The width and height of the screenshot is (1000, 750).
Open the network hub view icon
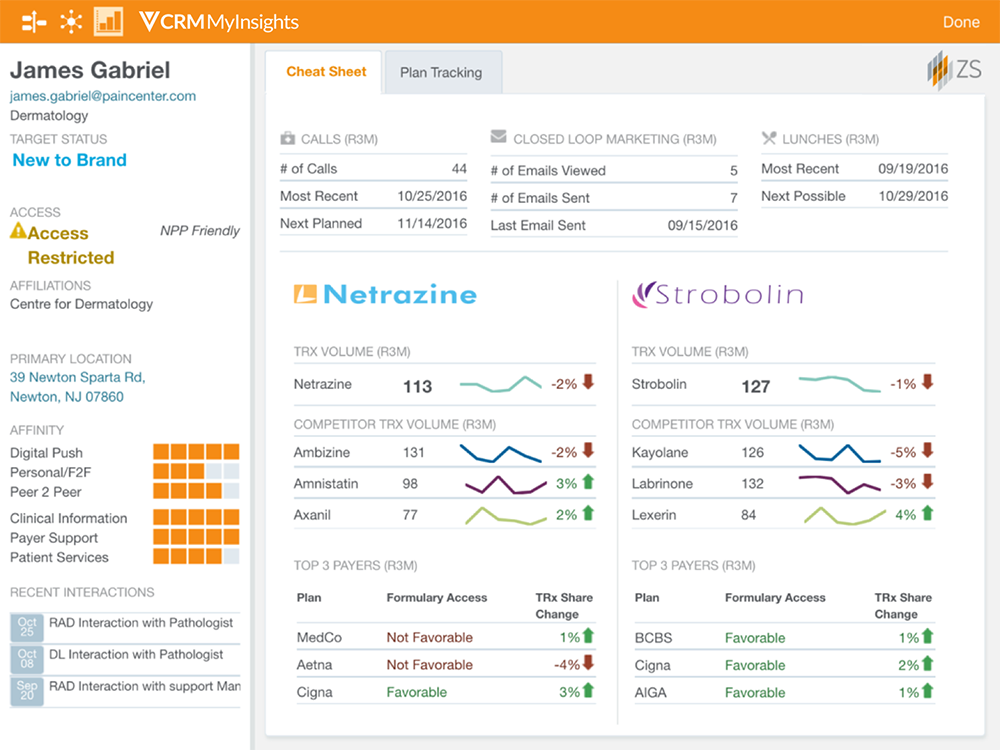(71, 21)
